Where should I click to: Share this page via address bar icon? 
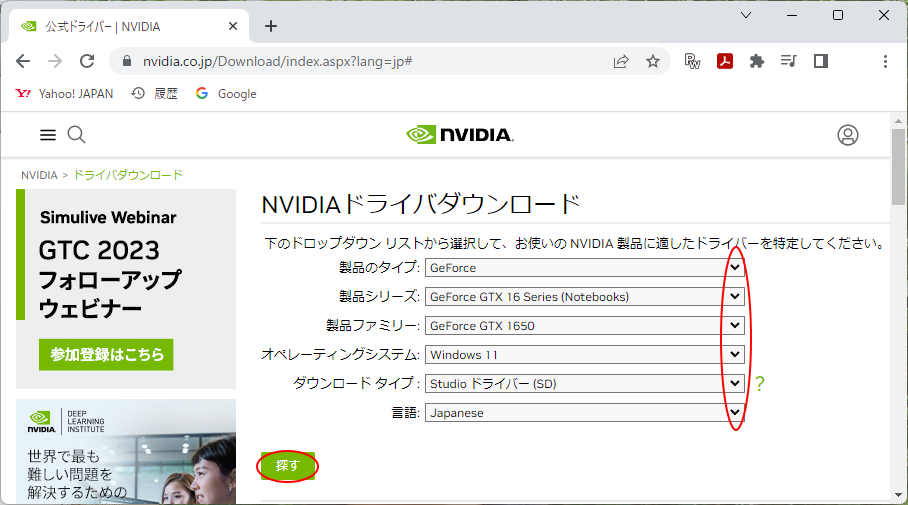621,61
